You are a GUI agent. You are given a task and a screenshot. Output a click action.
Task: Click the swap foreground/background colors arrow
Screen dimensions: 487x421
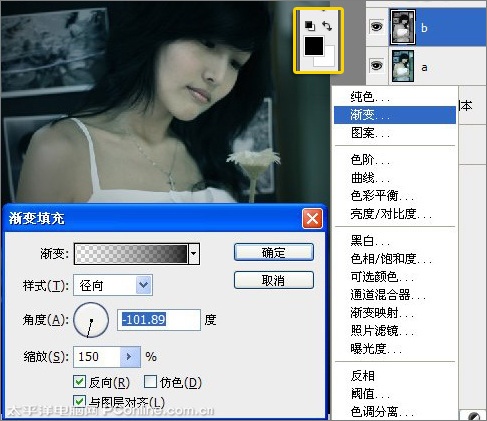(x=327, y=26)
